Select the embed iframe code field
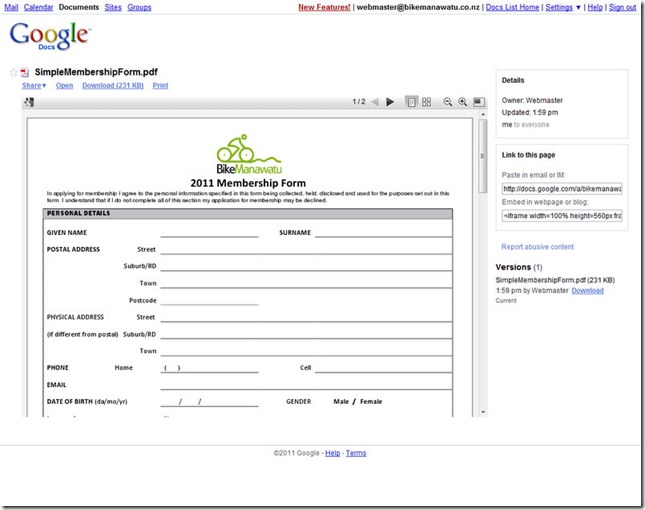Screen dimensions: 645x510 561,215
